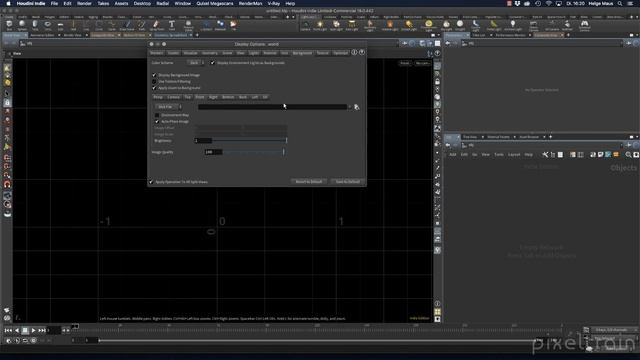Adjust the Image Quality slider

253,152
